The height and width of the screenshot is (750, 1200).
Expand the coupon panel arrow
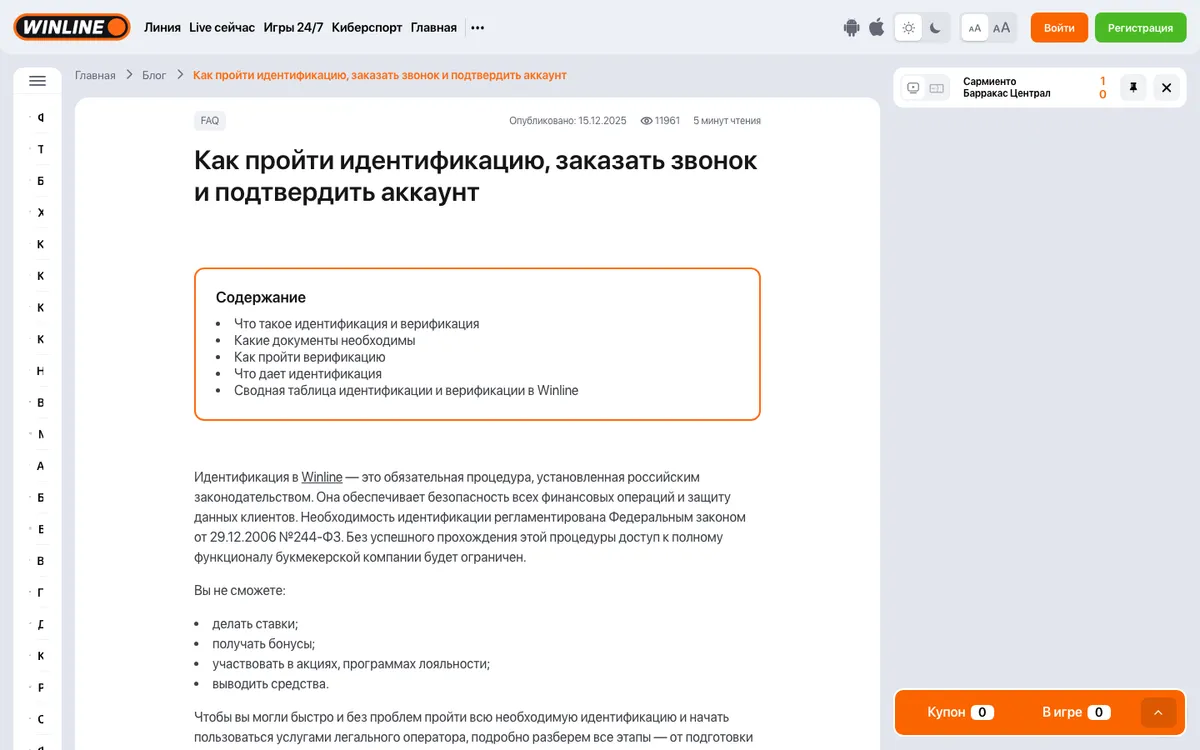pos(1158,712)
